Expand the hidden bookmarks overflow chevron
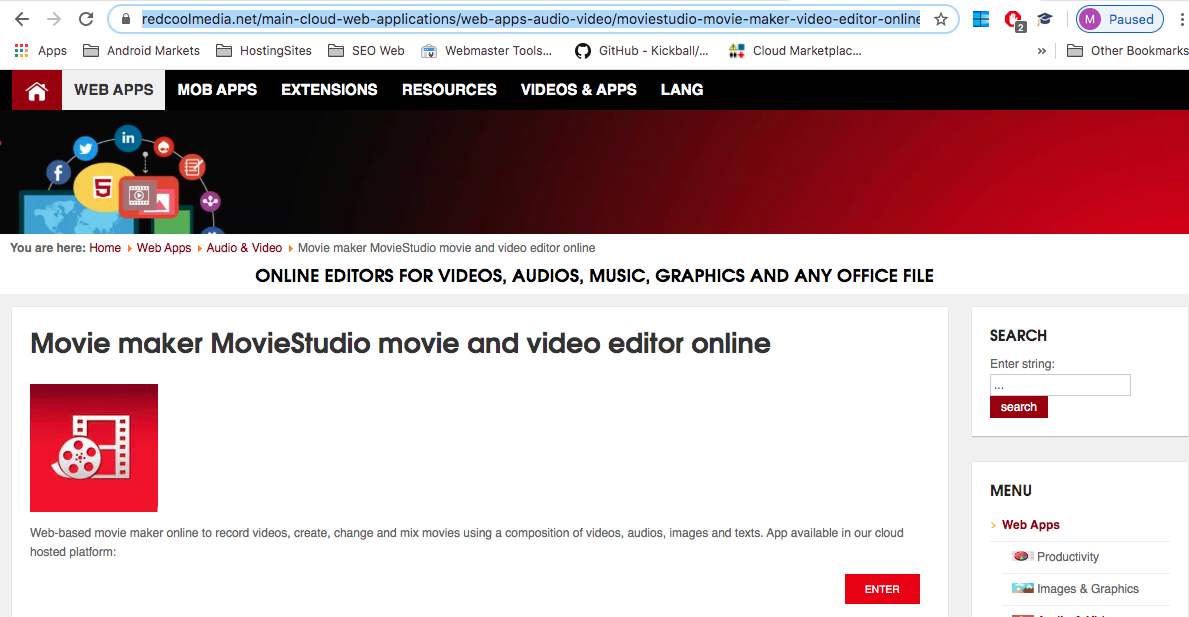The width and height of the screenshot is (1189, 617). coord(1042,50)
